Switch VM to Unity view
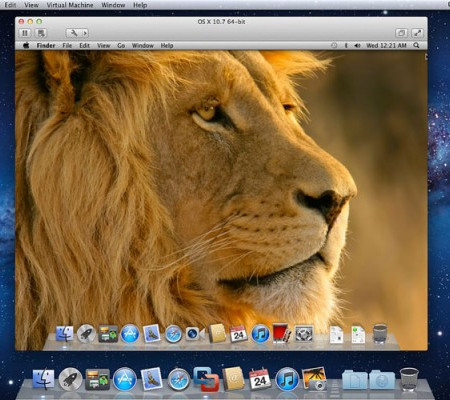The height and width of the screenshot is (400, 450). coord(401,33)
